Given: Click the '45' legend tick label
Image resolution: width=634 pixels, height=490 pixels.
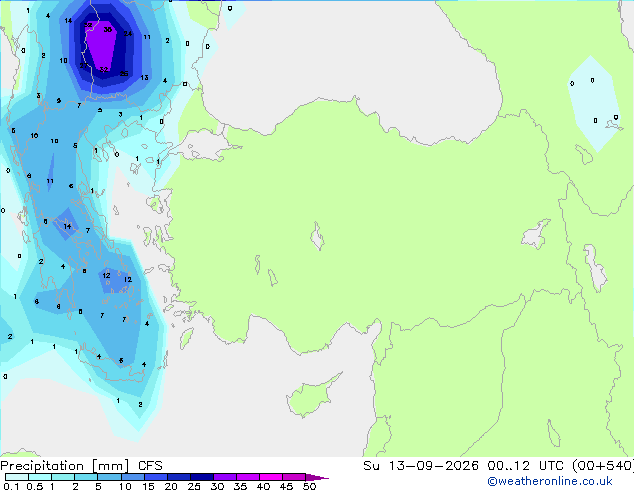Looking at the screenshot, I should pos(286,486).
